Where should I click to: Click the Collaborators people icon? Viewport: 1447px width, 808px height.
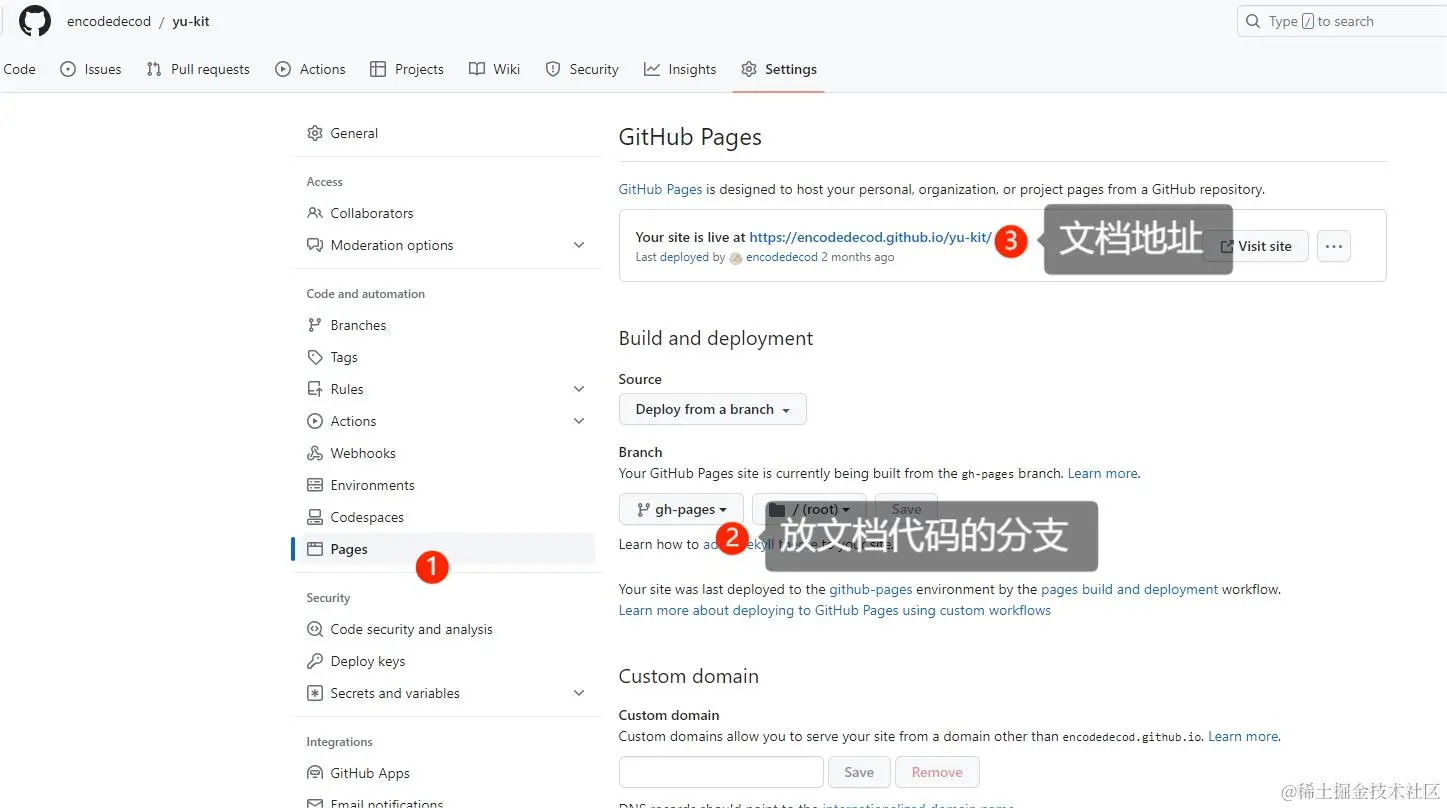pyautogui.click(x=315, y=213)
